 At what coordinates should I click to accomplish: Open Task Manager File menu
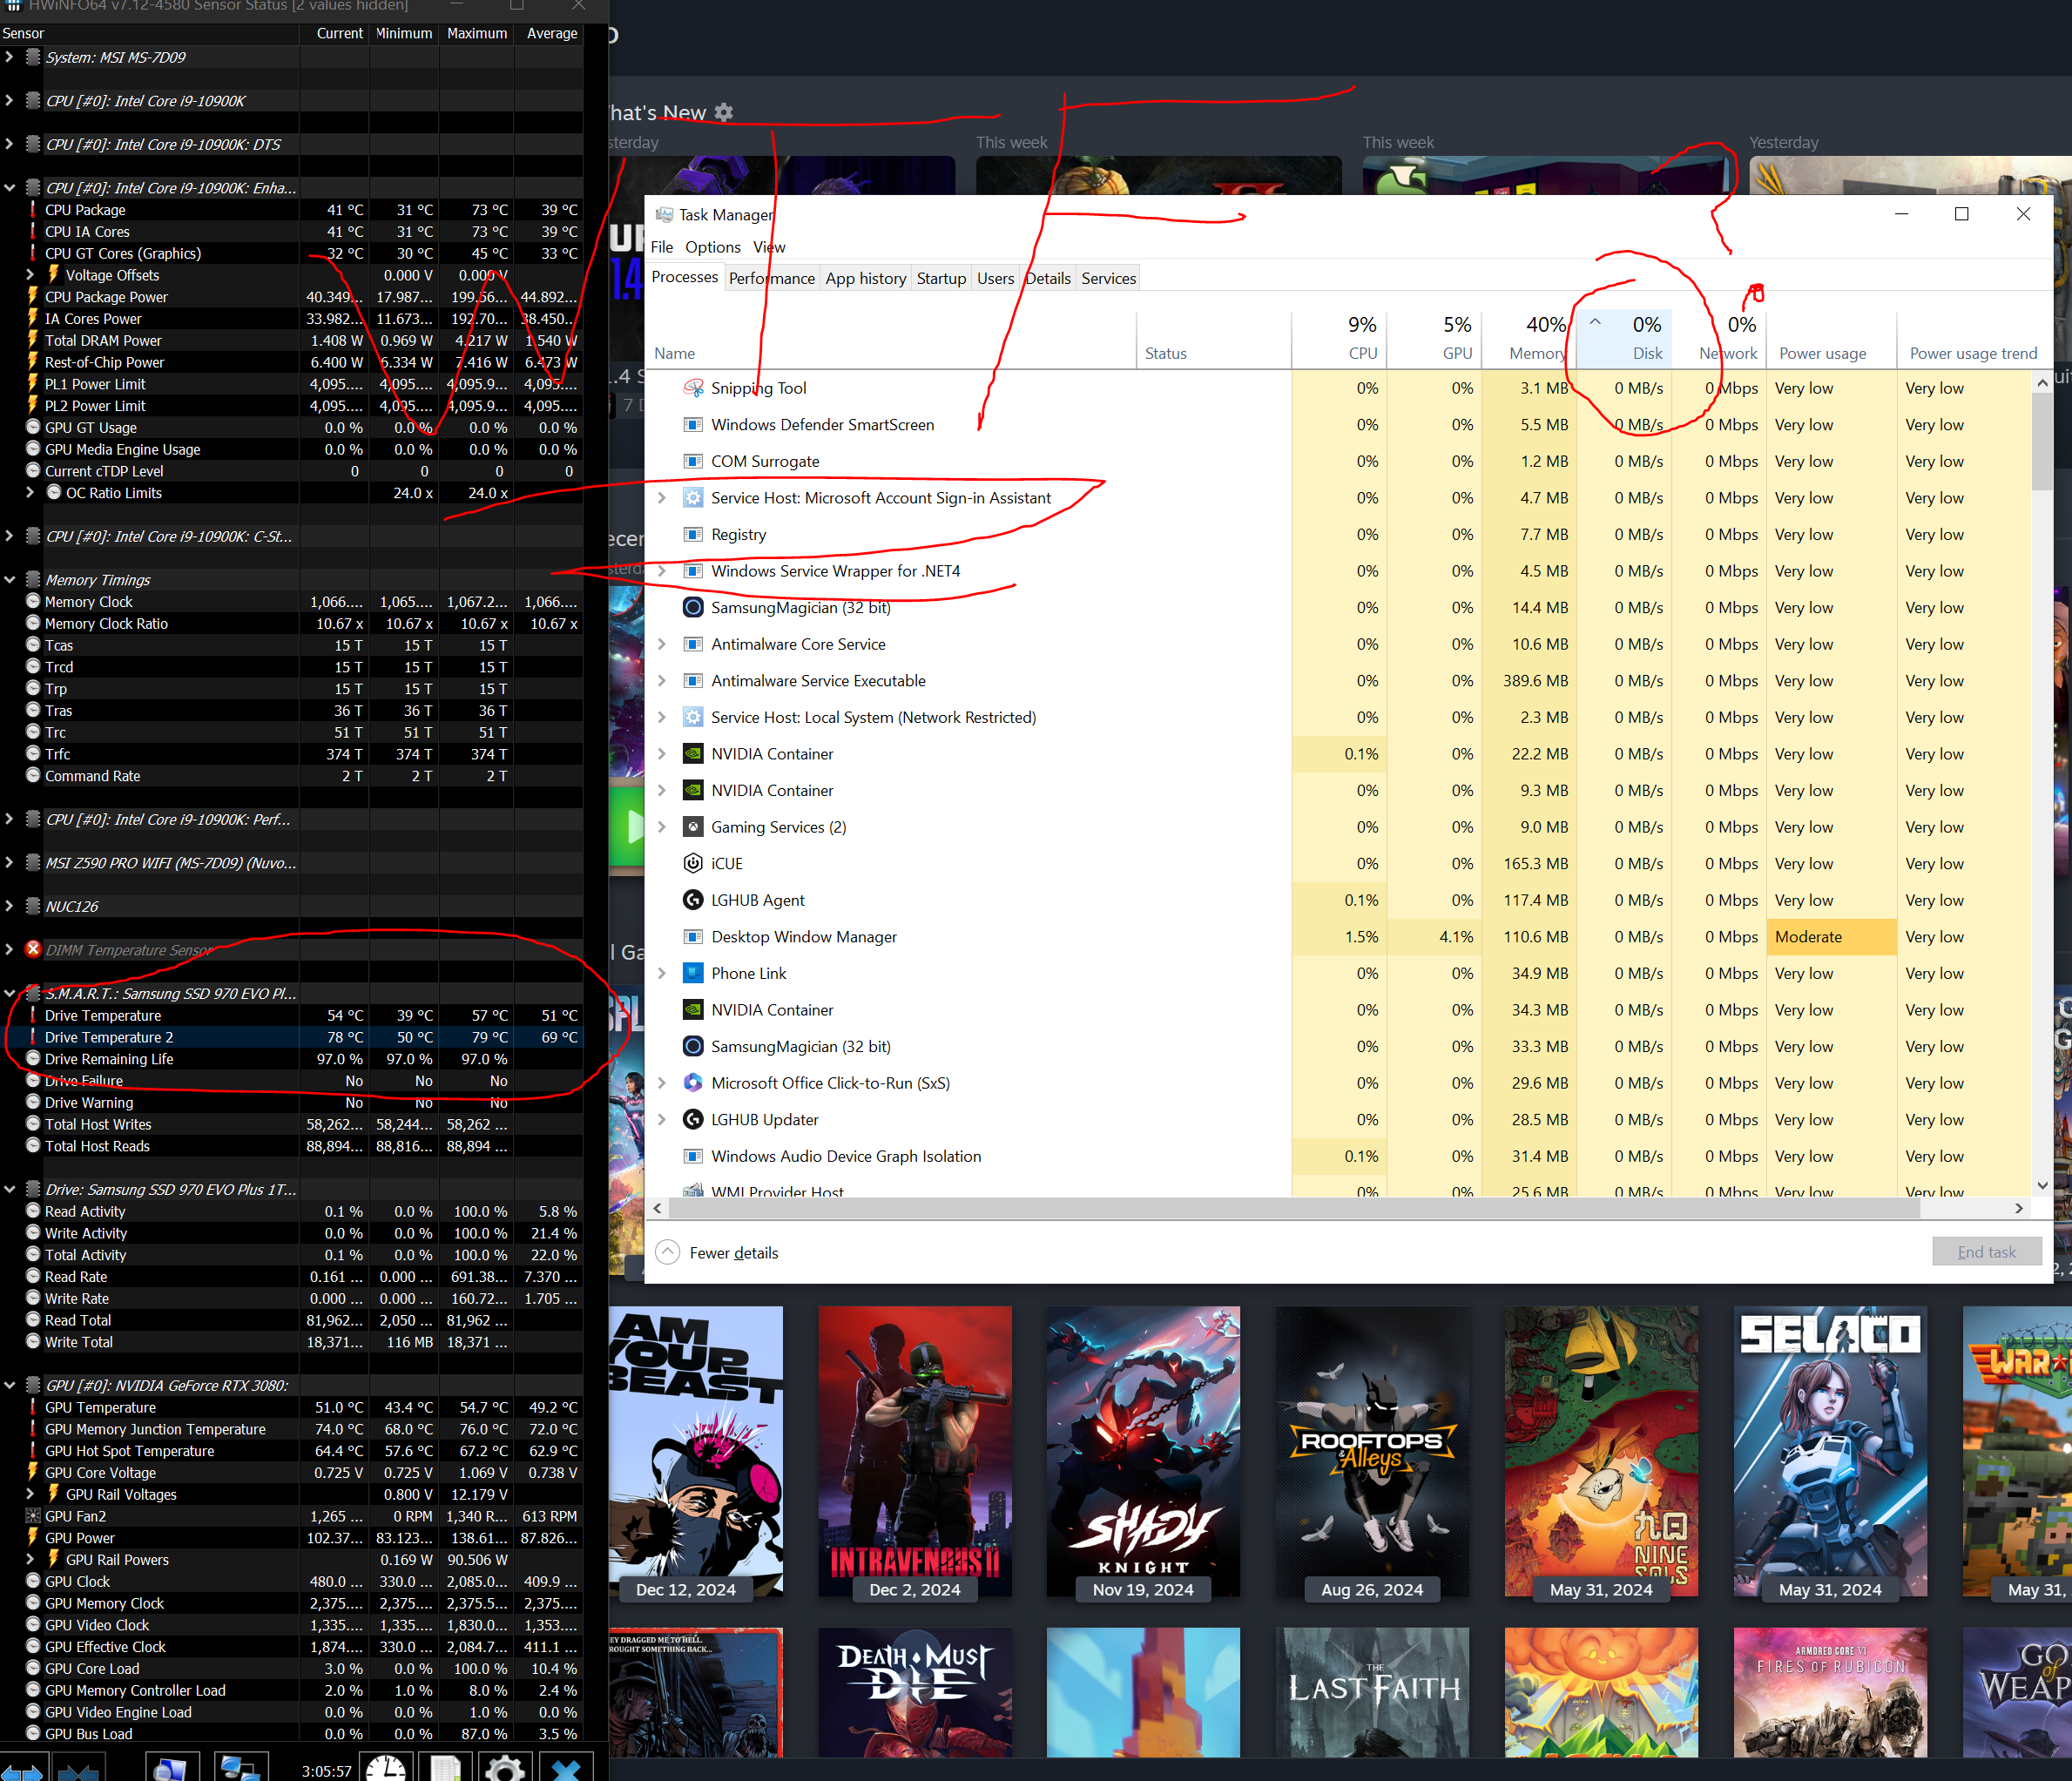click(x=662, y=247)
